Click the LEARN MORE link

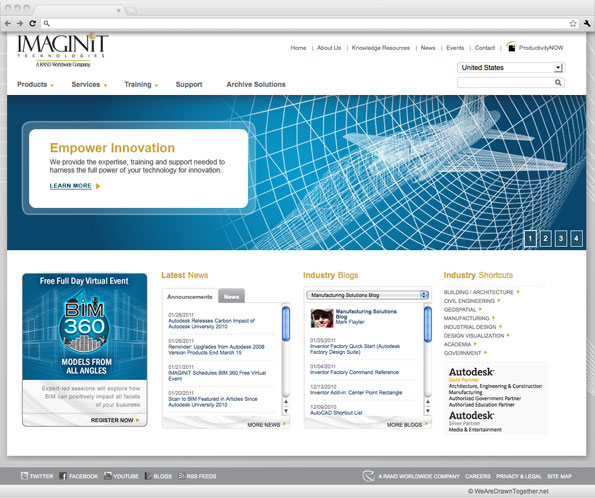pos(71,186)
